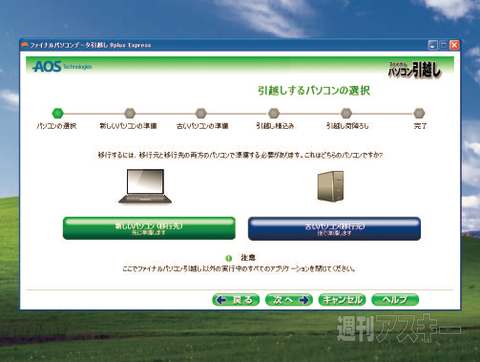The image size is (480, 362).
Task: Click the 引越し荷降ろし step label
Action: [347, 126]
